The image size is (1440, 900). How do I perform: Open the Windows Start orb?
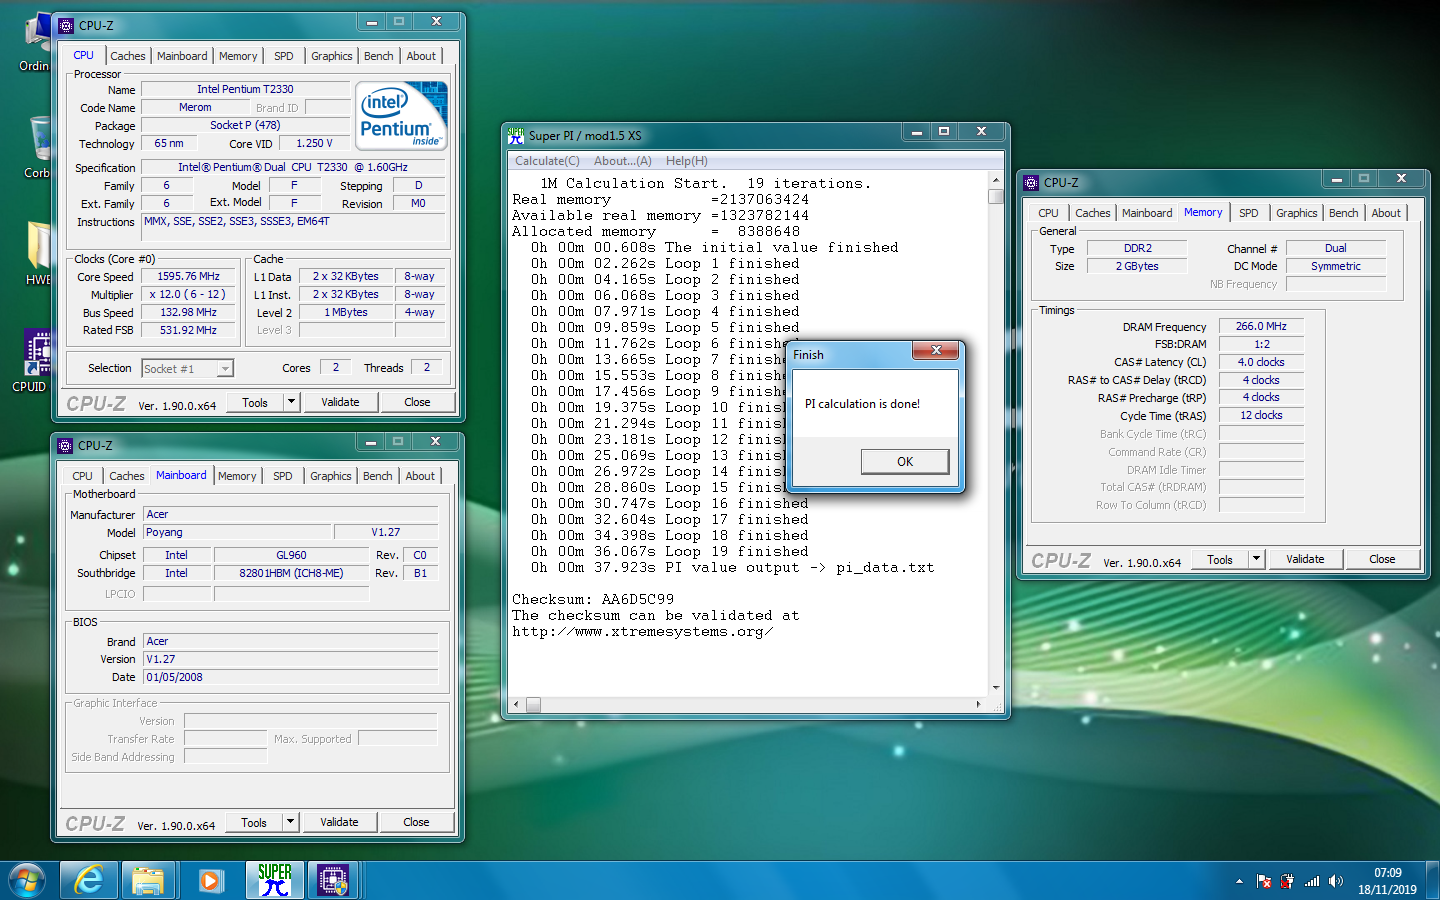(27, 881)
